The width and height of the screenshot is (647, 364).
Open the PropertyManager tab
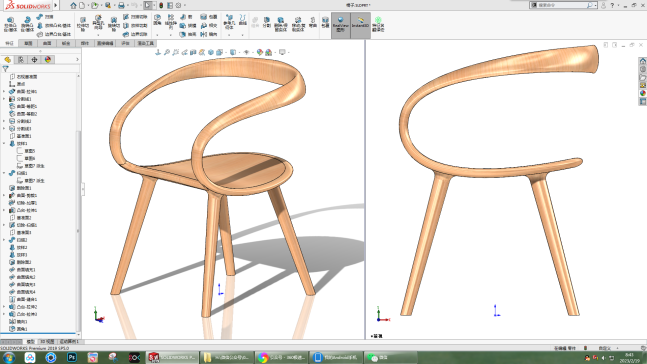click(21, 60)
